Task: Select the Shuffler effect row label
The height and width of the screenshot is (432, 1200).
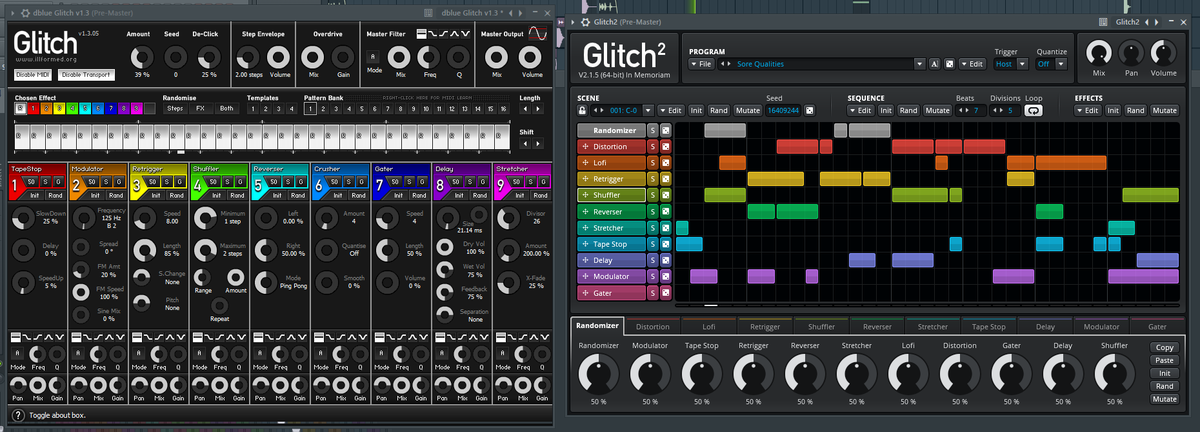Action: click(610, 195)
